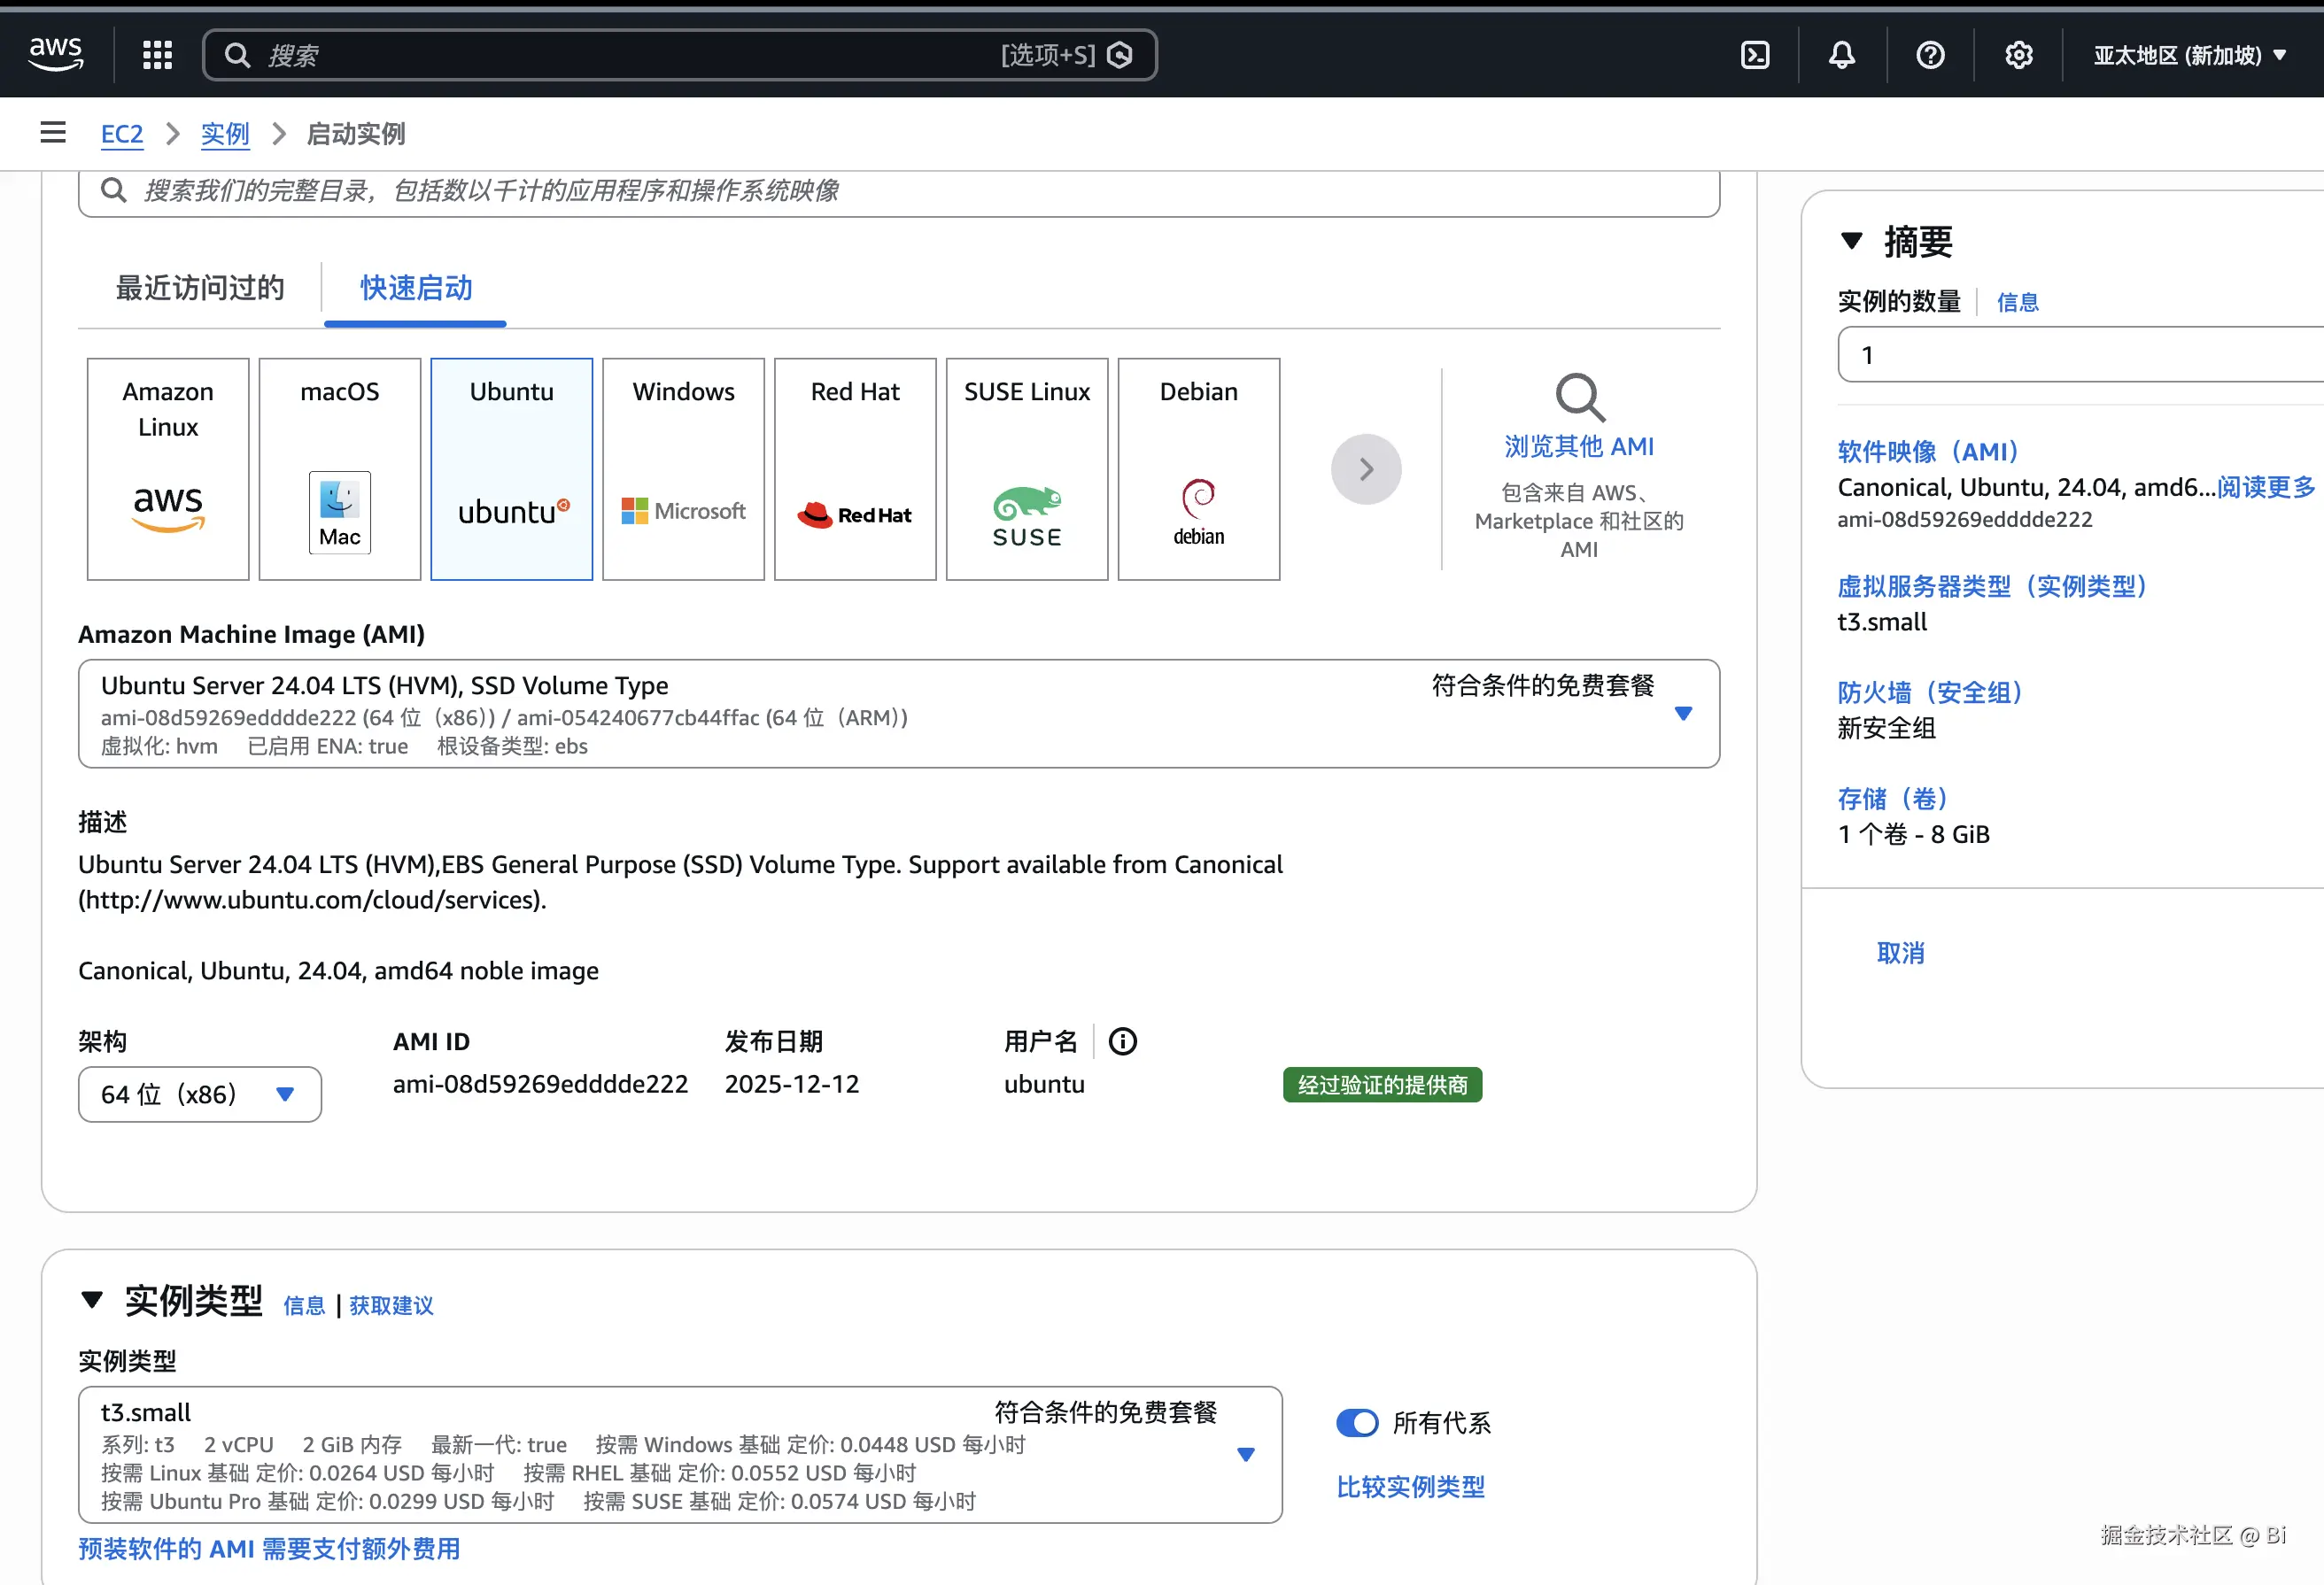Viewport: 2324px width, 1585px height.
Task: Switch to the 最近访问过的 tab
Action: pyautogui.click(x=199, y=288)
